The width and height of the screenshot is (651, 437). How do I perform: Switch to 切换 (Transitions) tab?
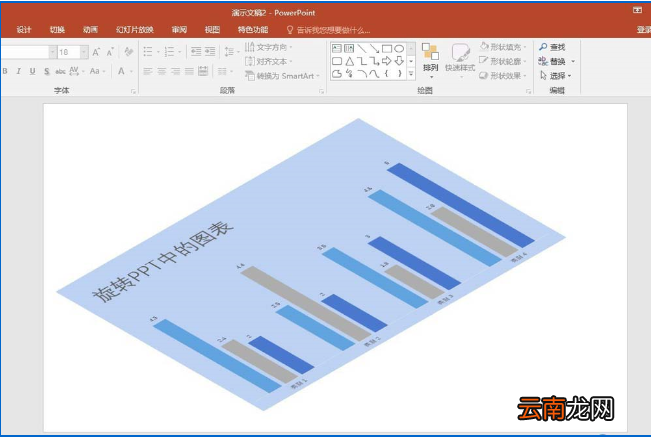click(x=57, y=29)
